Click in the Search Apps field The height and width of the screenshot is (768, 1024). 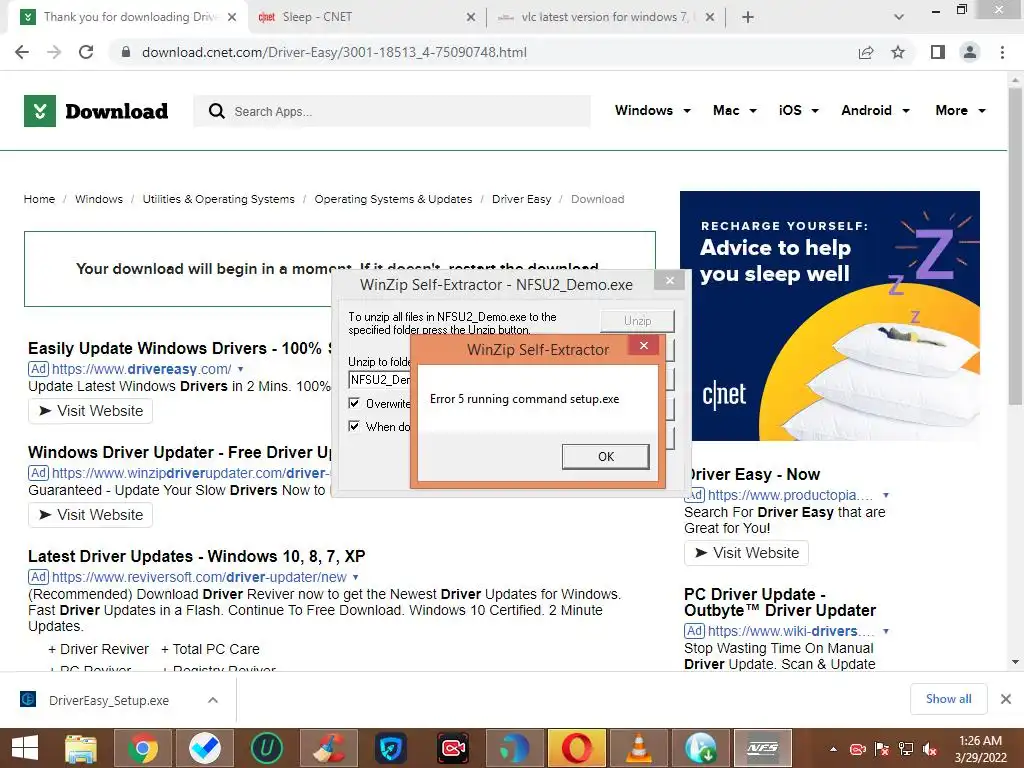pyautogui.click(x=392, y=111)
